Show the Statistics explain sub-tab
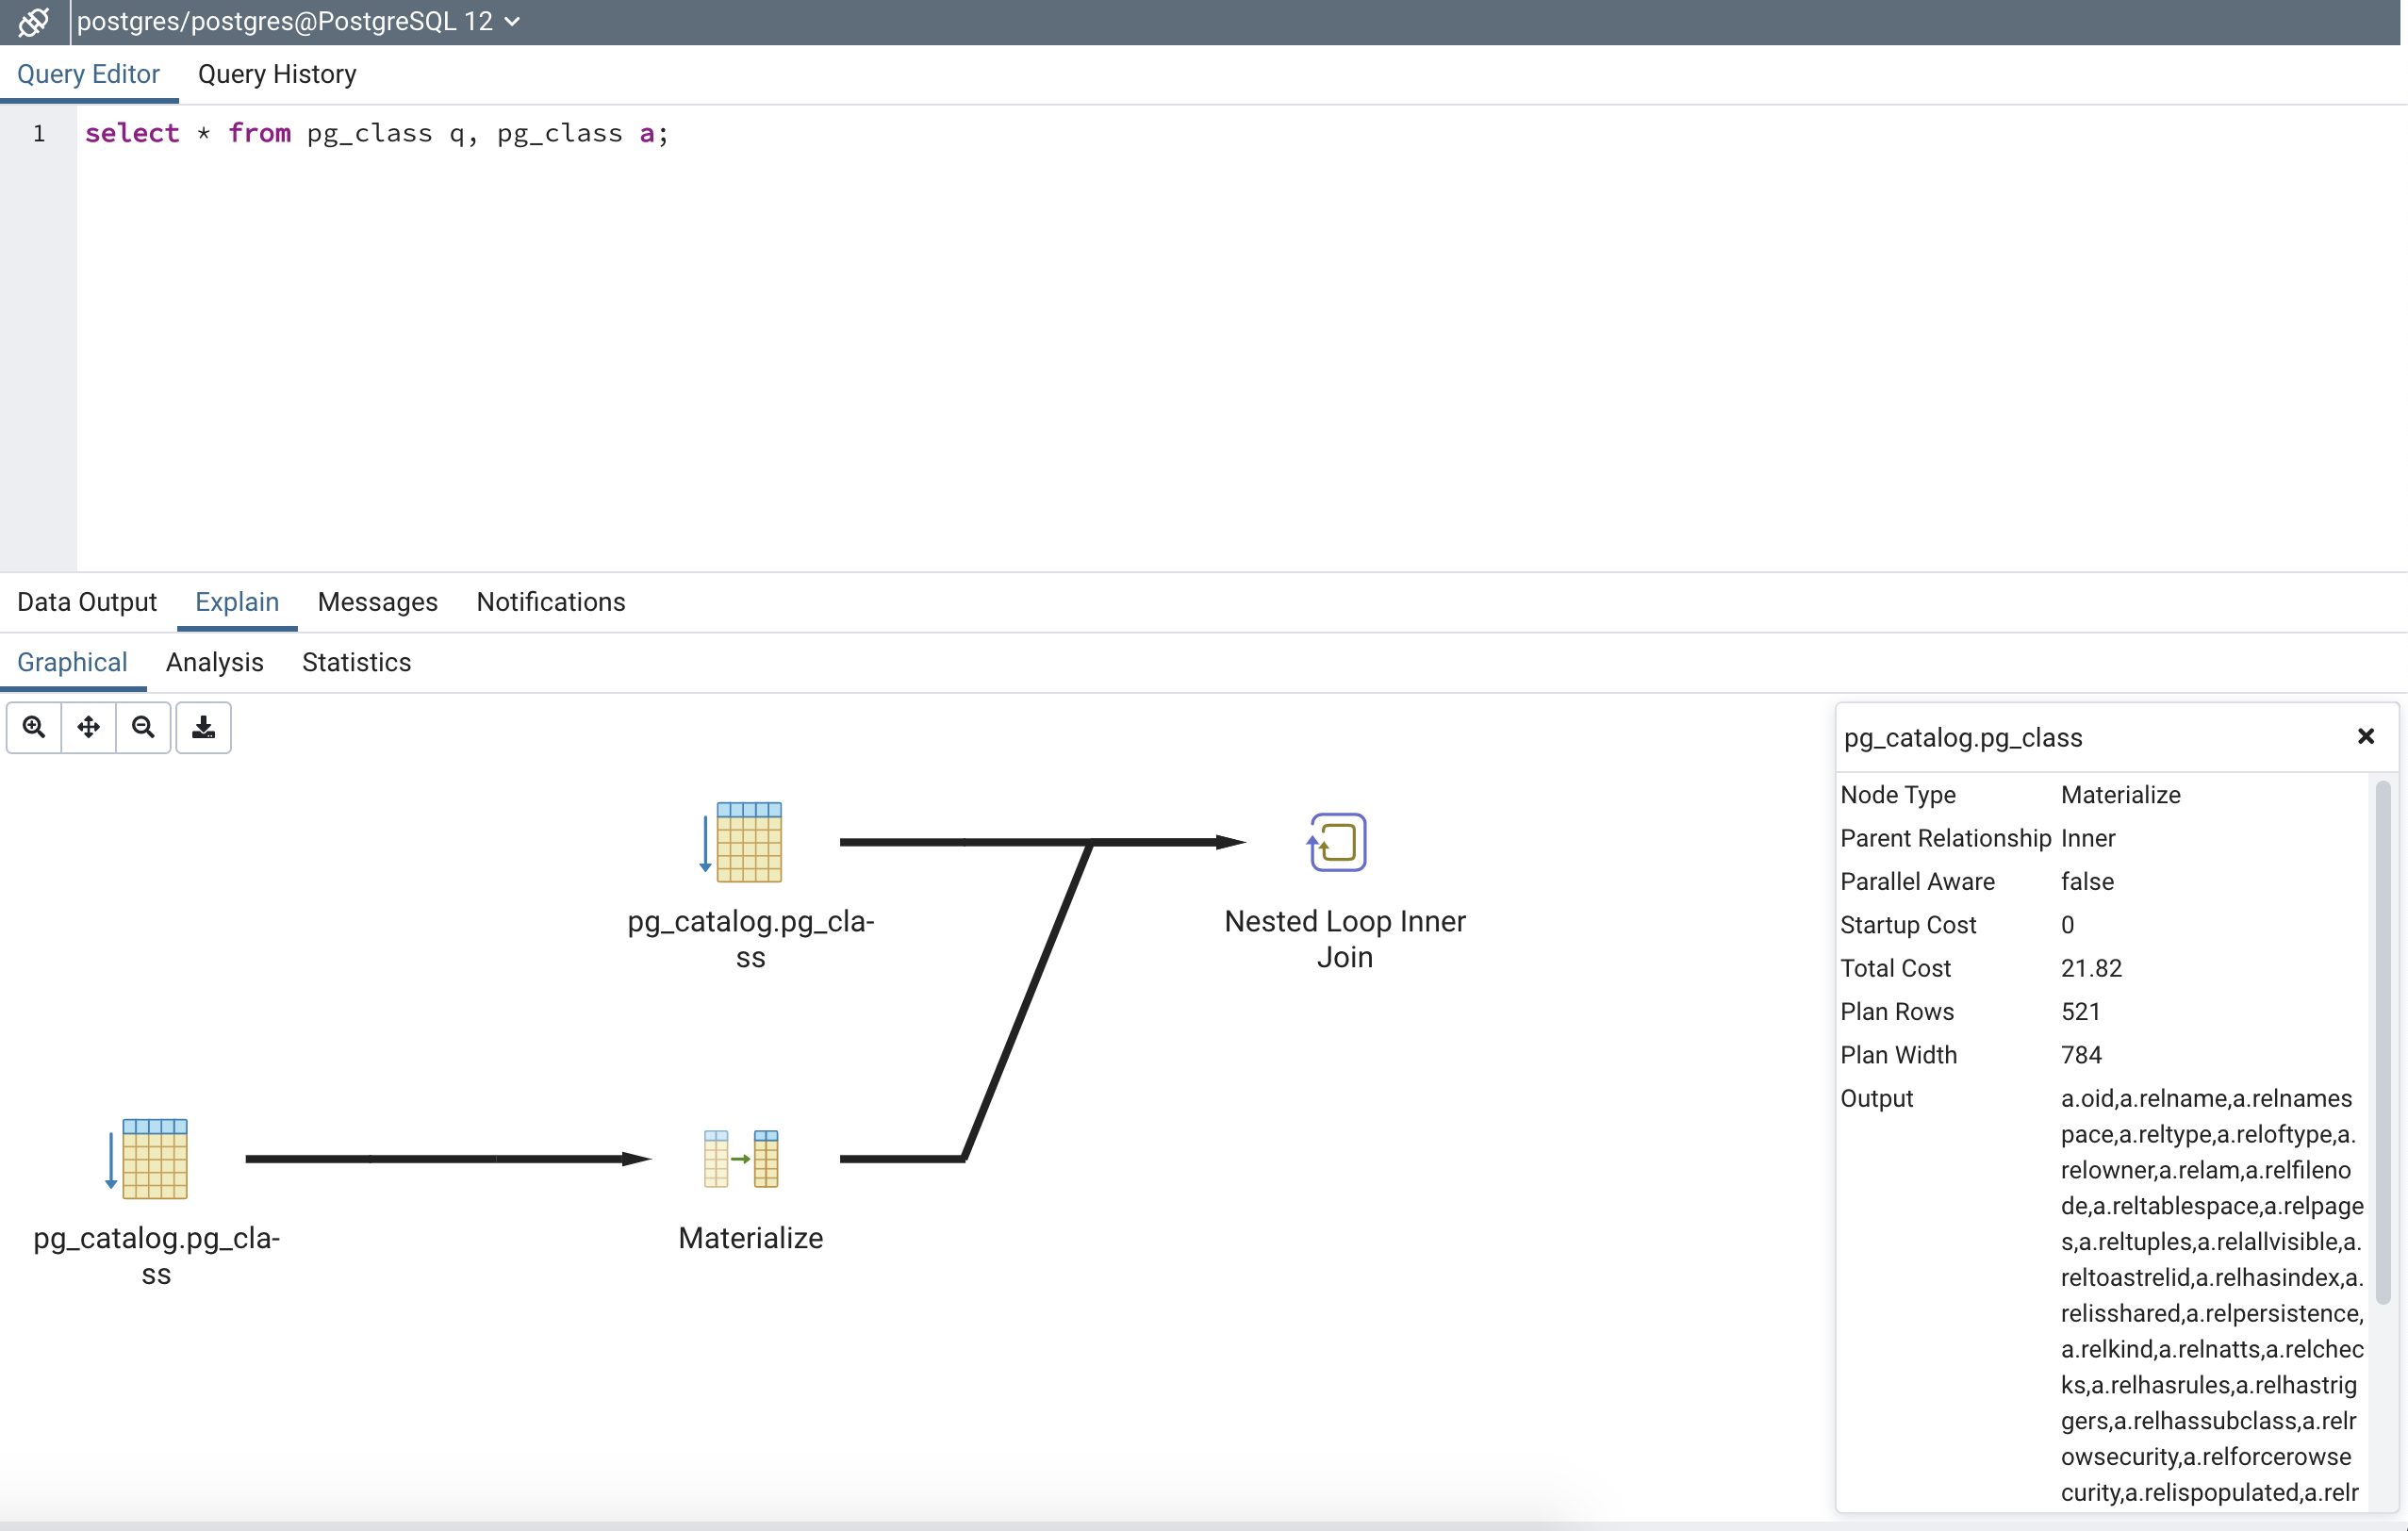 click(x=356, y=662)
